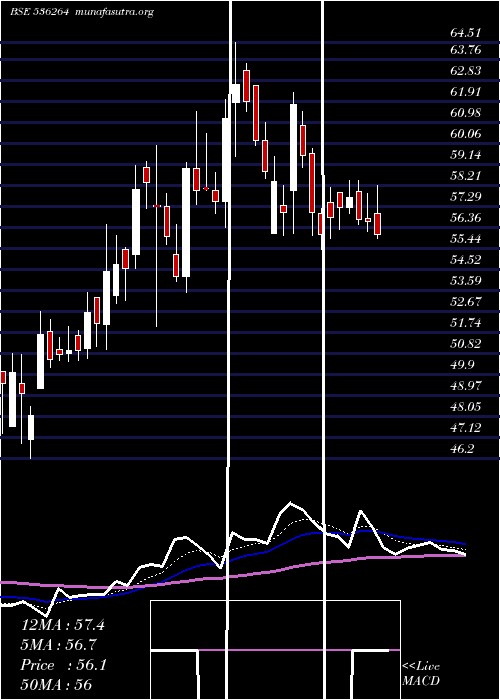500x700 pixels.
Task: Select the 55.44 price level label
Action: 466,238
